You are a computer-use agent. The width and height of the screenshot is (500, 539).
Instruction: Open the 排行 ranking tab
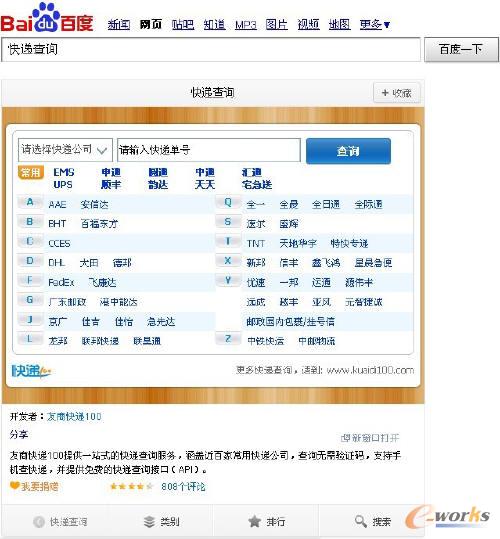pos(267,522)
